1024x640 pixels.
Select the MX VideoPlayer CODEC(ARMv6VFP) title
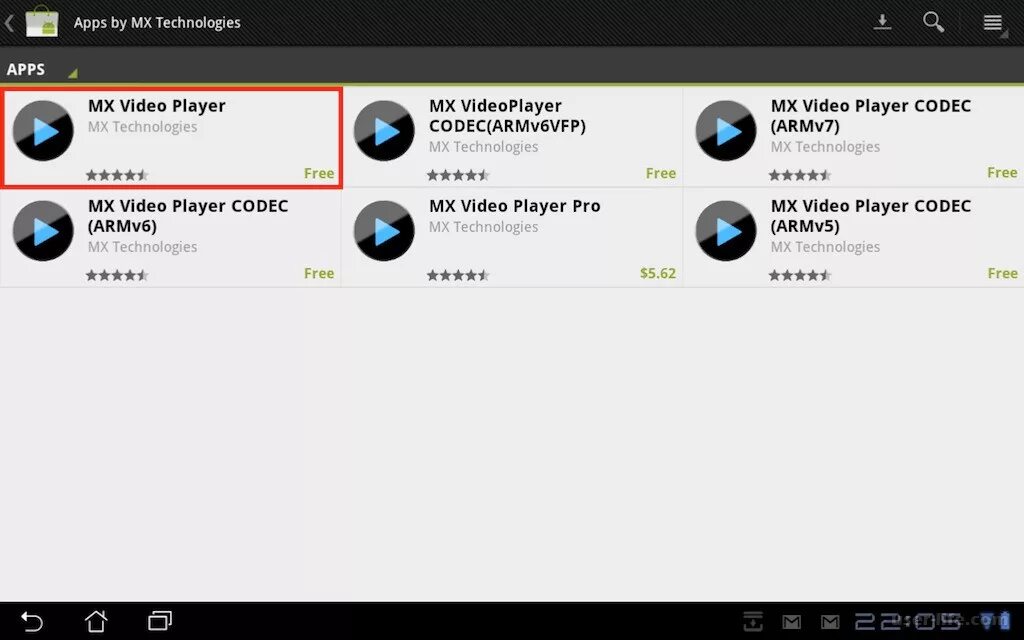pos(507,116)
